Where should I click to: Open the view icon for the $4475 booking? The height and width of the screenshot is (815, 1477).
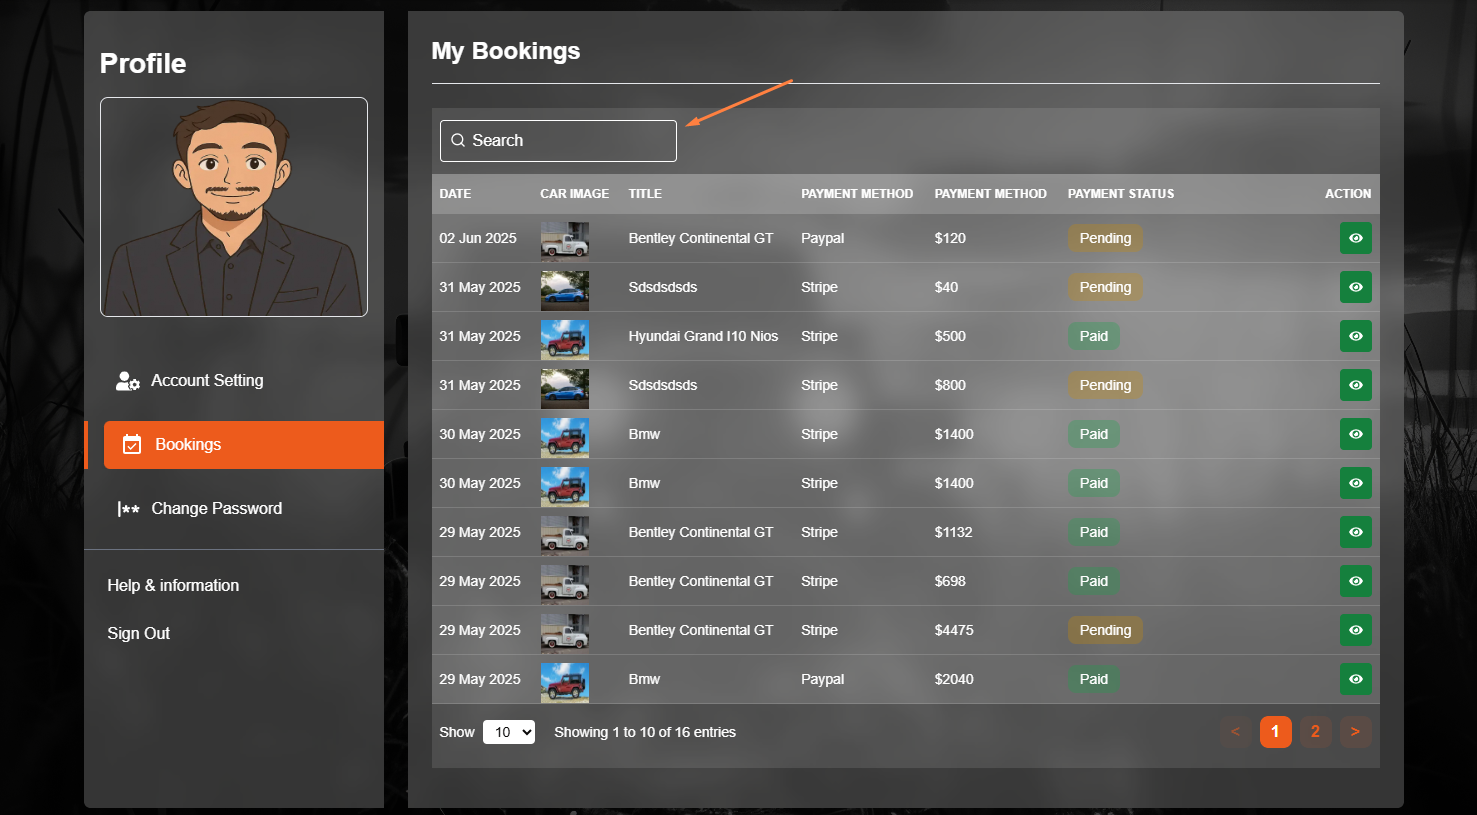click(x=1355, y=630)
